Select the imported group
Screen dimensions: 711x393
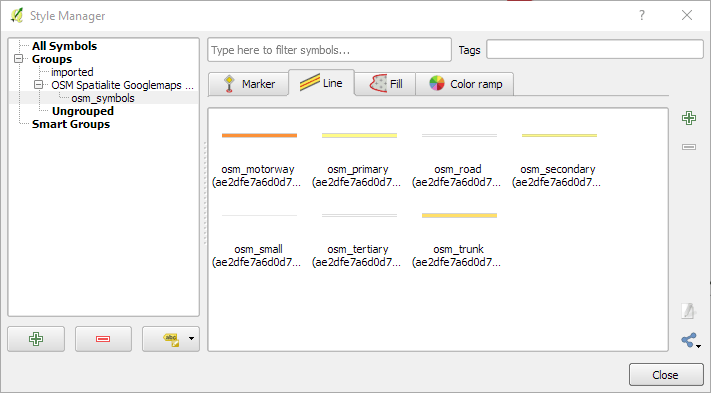(x=72, y=72)
